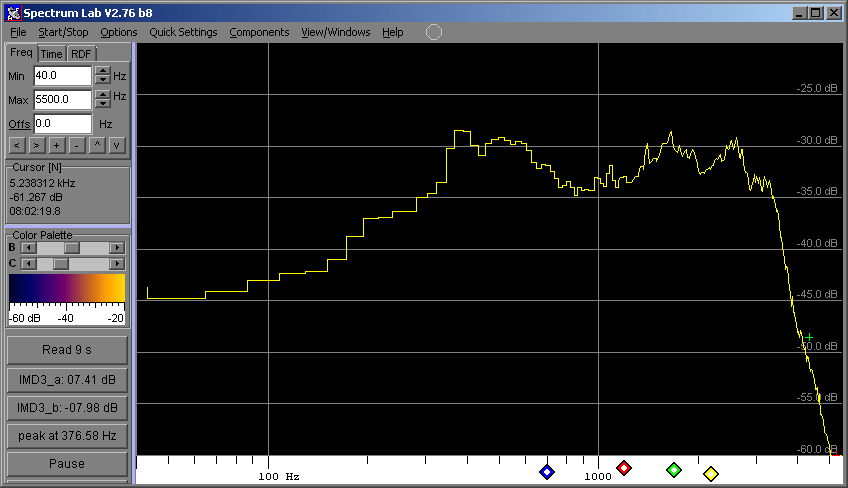
Task: Open the Quick Settings menu
Action: tap(183, 32)
